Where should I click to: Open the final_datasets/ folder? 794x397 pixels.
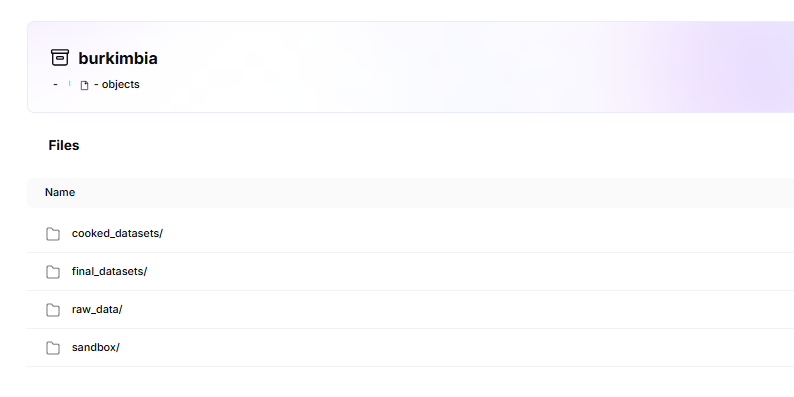pyautogui.click(x=109, y=271)
